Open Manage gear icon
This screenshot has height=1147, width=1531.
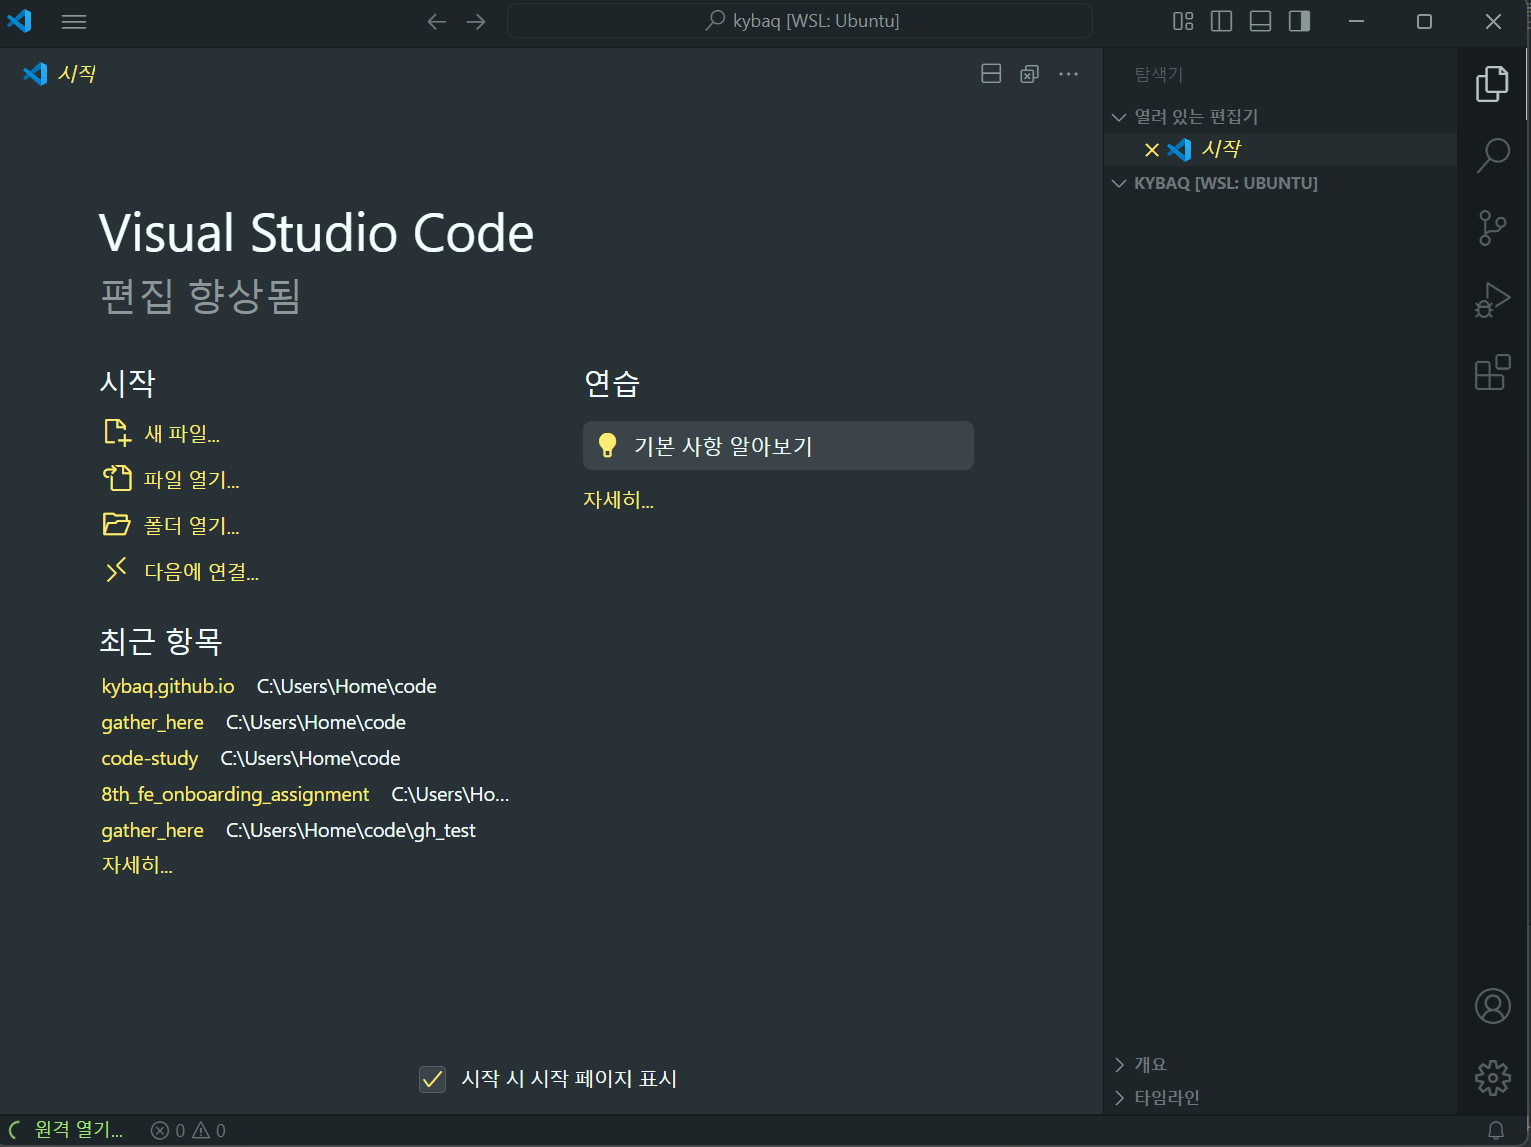pos(1492,1078)
